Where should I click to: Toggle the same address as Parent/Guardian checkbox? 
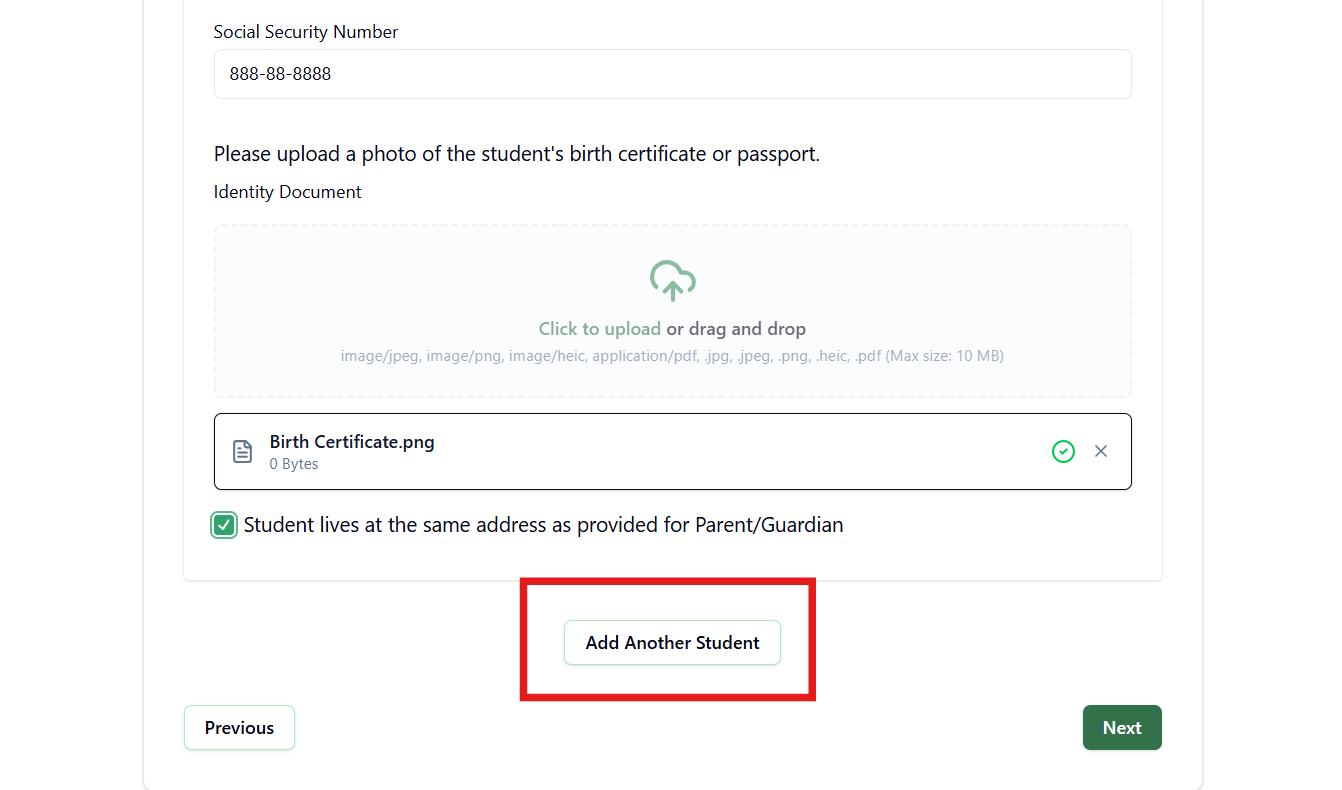(224, 525)
